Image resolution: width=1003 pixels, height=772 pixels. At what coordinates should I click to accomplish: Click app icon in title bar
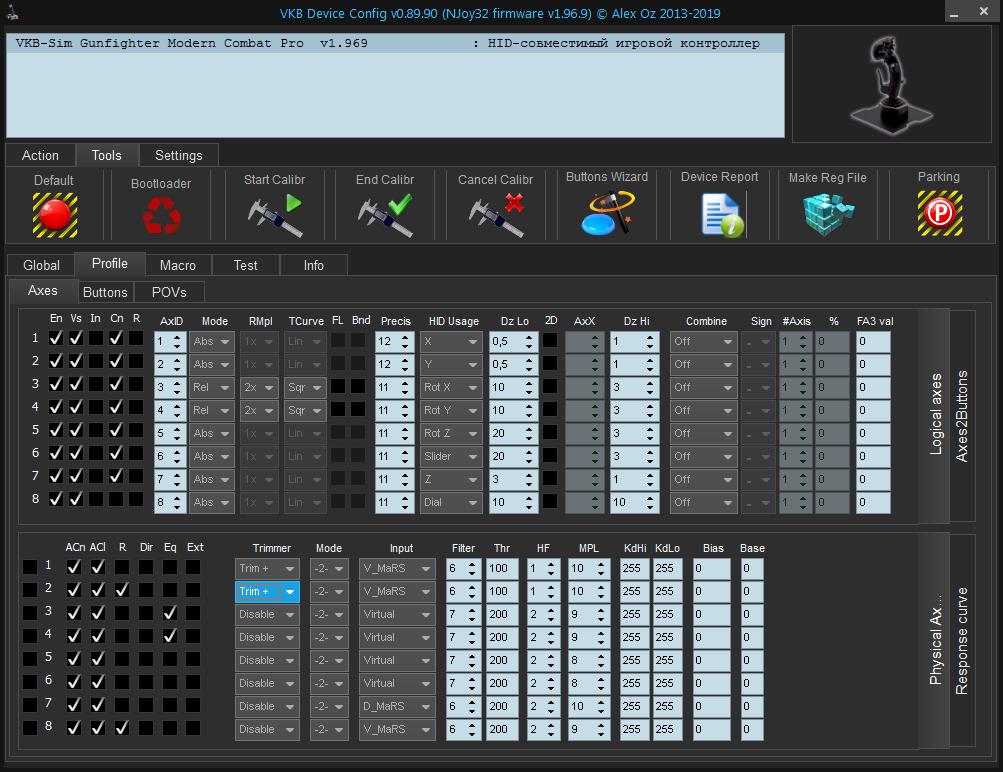click(x=12, y=12)
